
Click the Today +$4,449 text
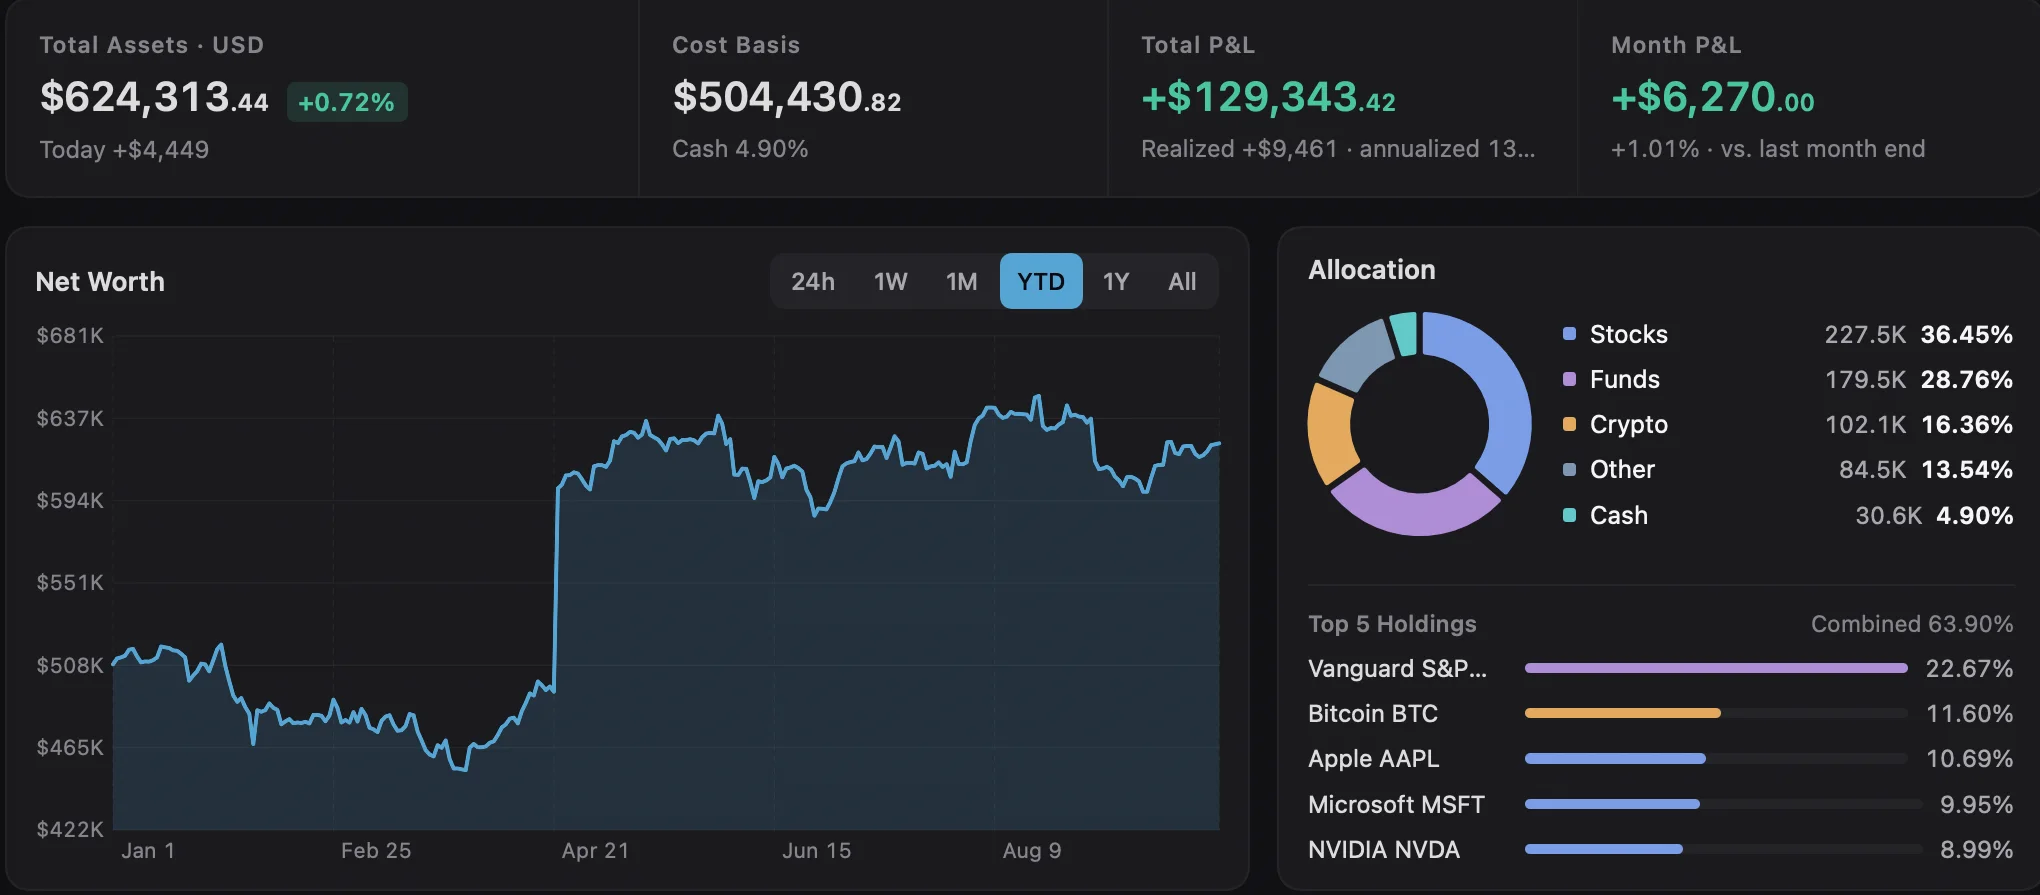124,150
